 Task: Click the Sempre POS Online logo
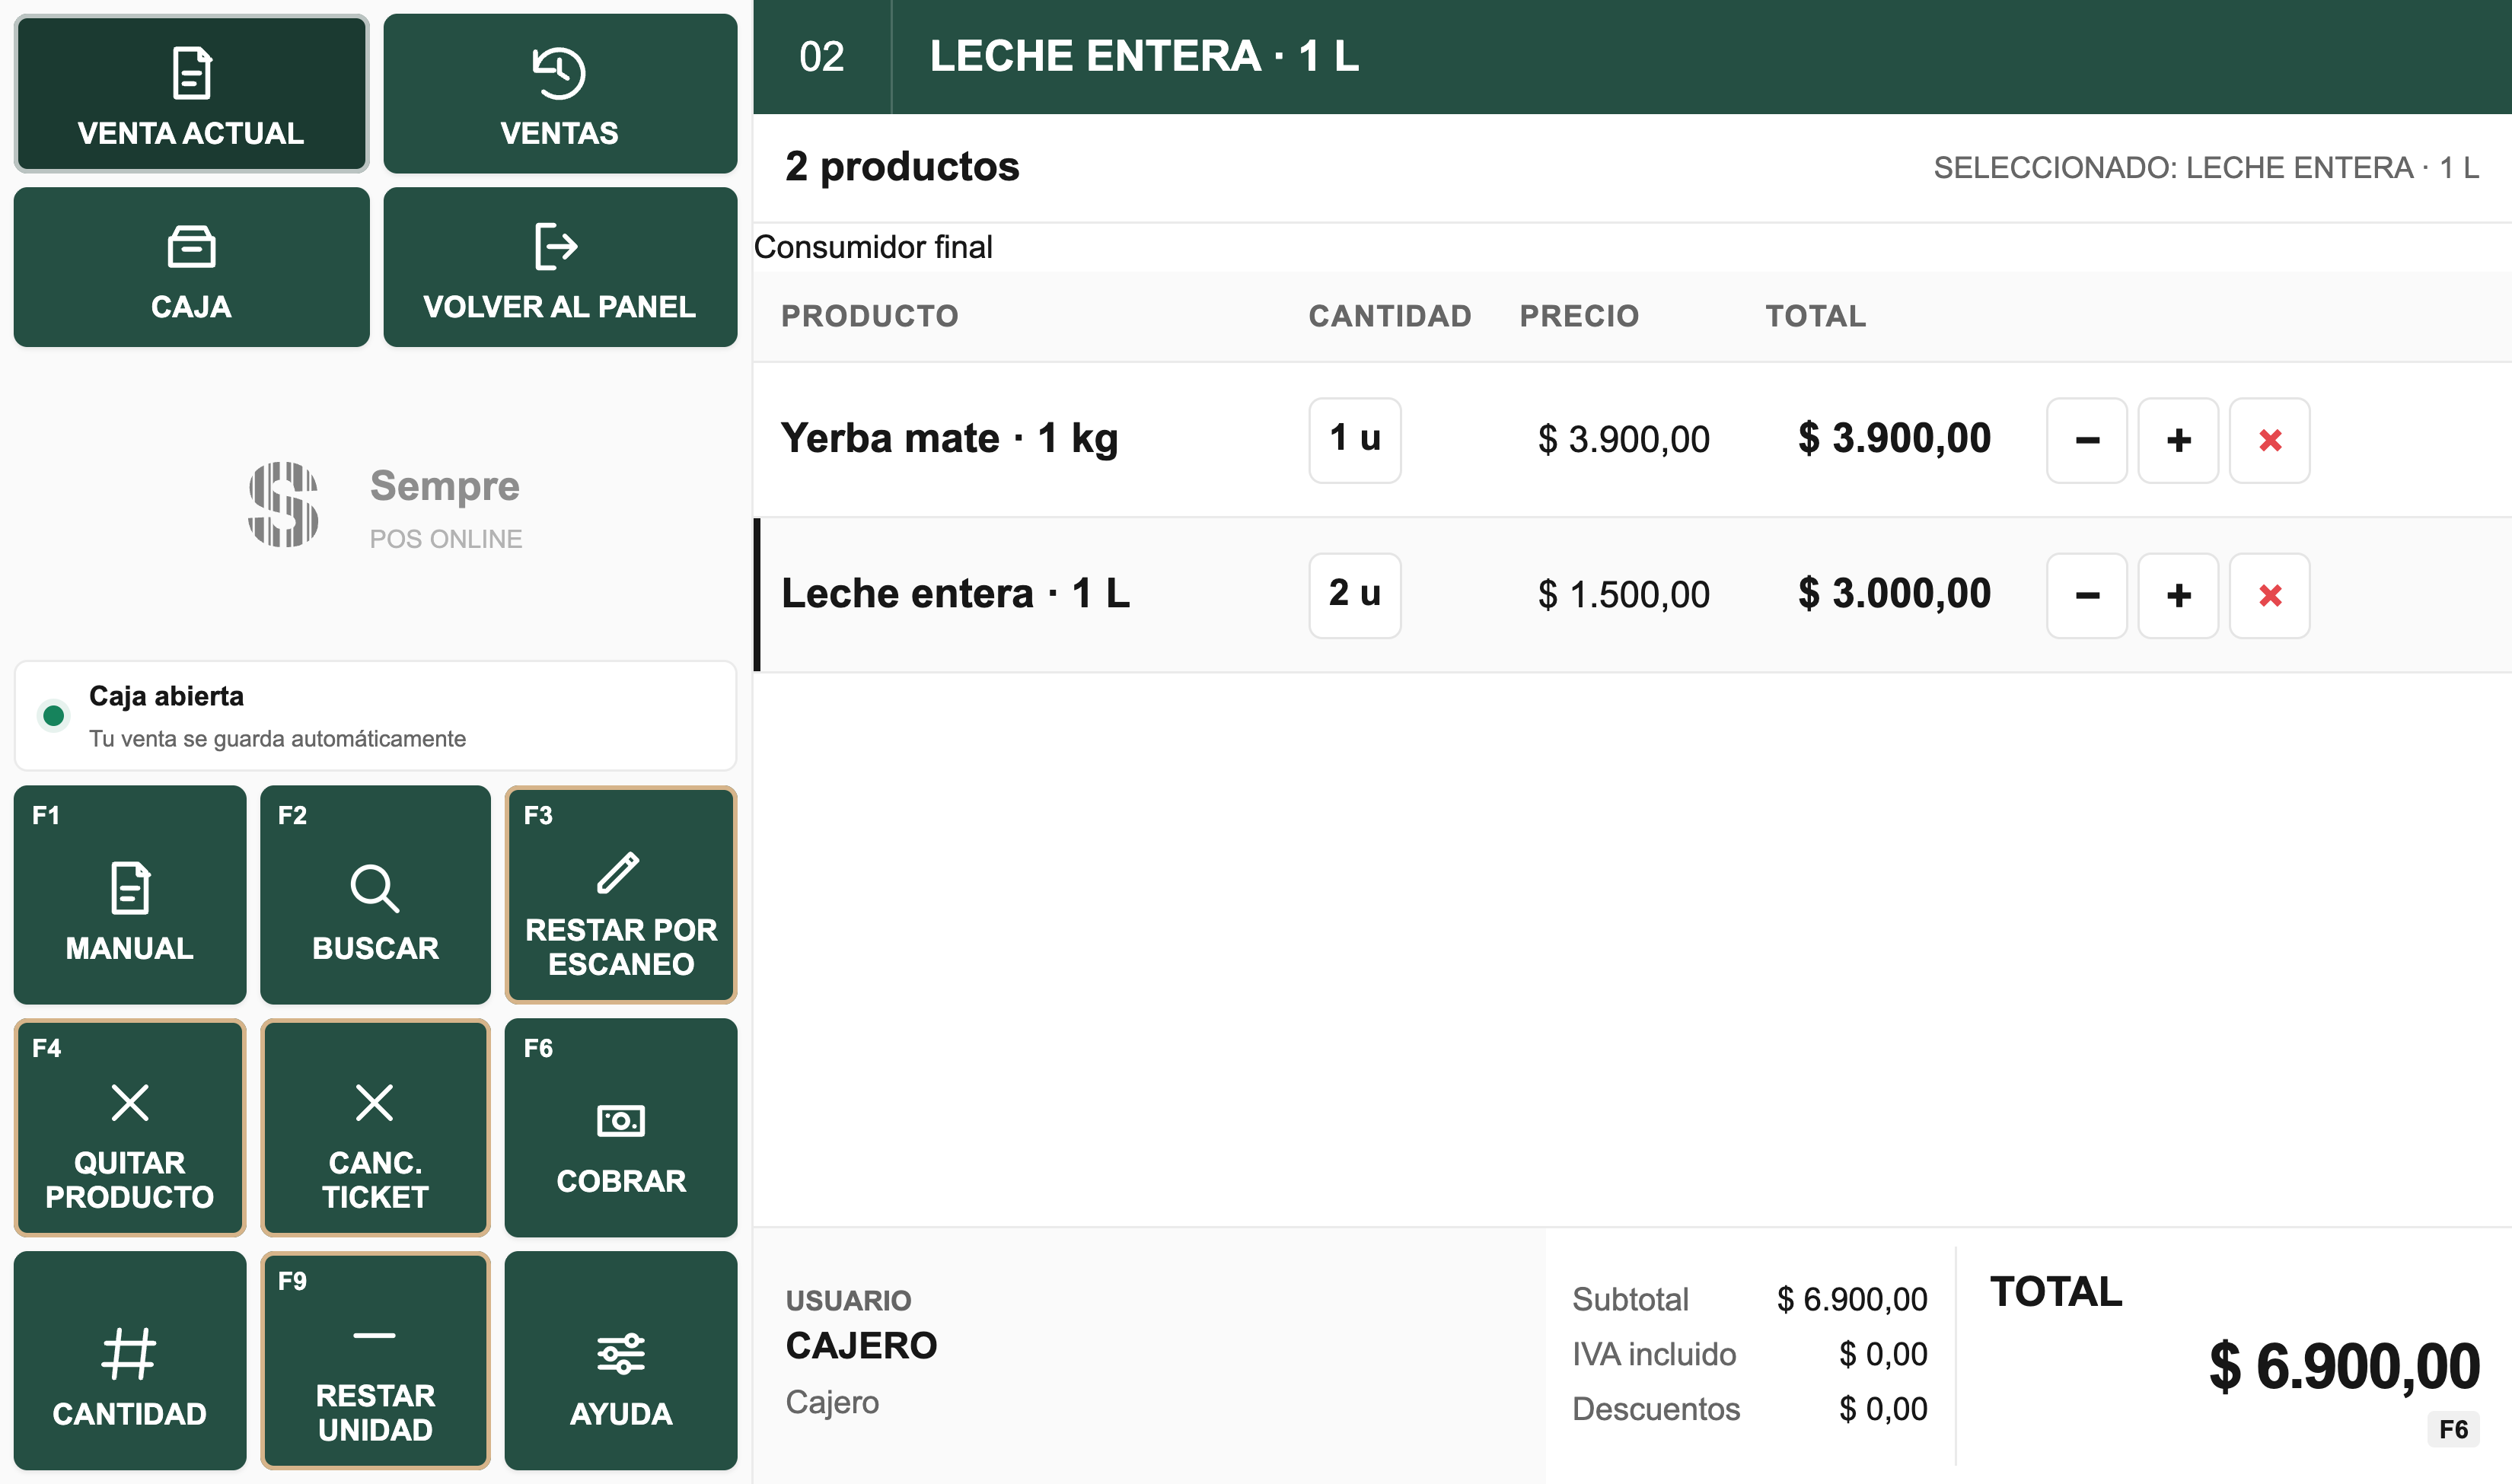(385, 505)
